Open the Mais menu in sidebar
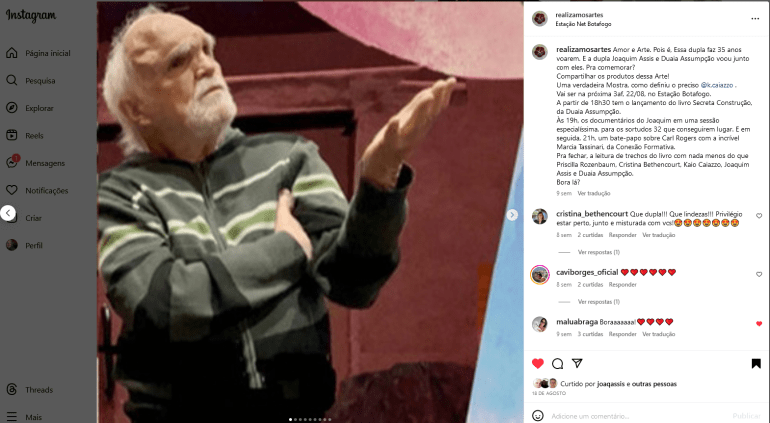The image size is (770, 423). click(25, 417)
